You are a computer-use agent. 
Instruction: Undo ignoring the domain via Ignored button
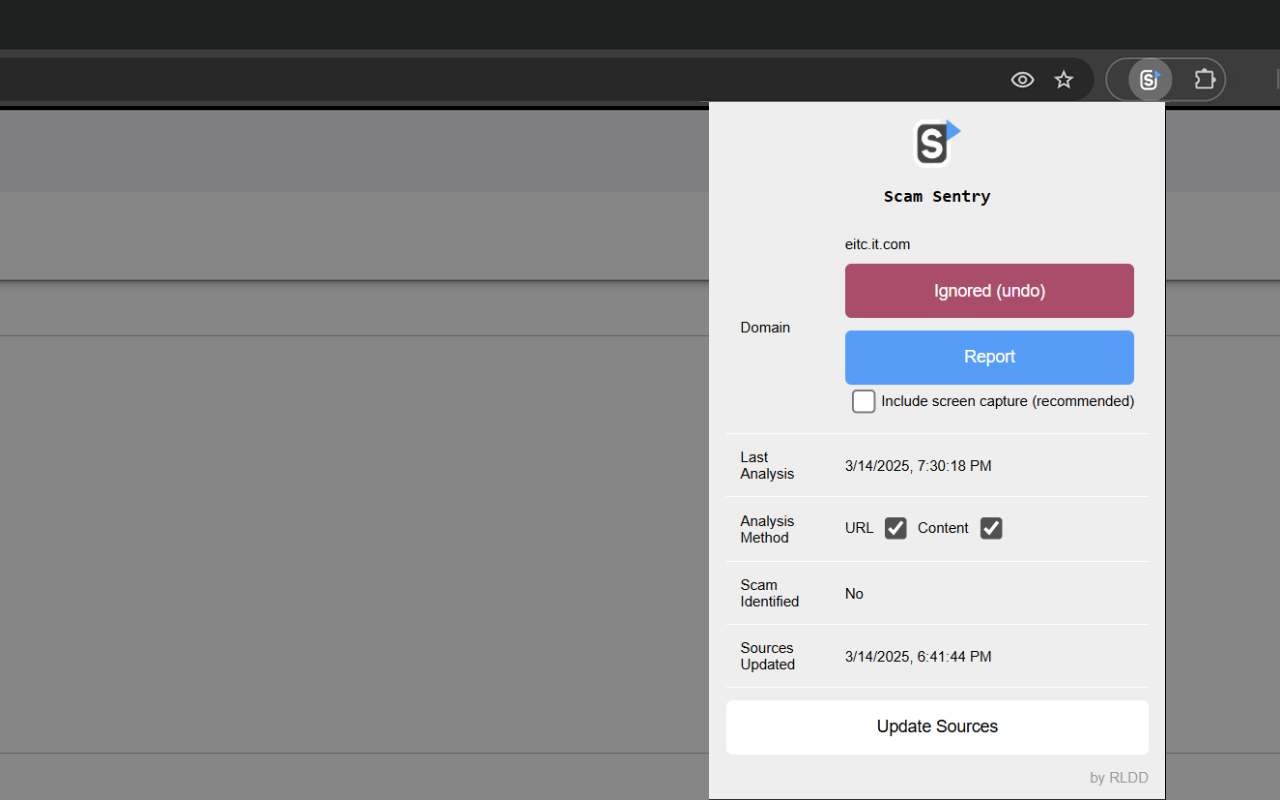tap(989, 291)
